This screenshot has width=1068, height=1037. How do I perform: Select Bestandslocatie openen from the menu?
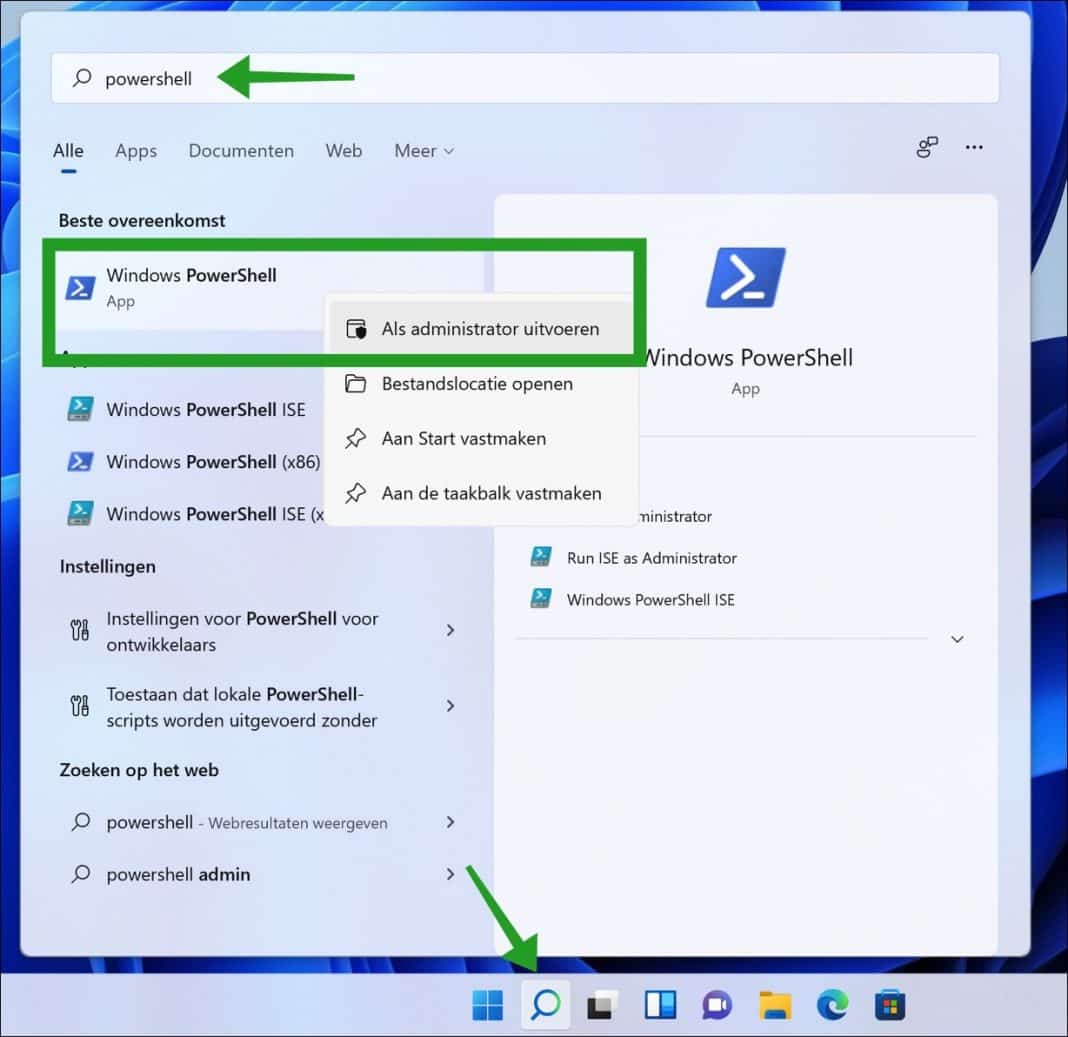[476, 383]
